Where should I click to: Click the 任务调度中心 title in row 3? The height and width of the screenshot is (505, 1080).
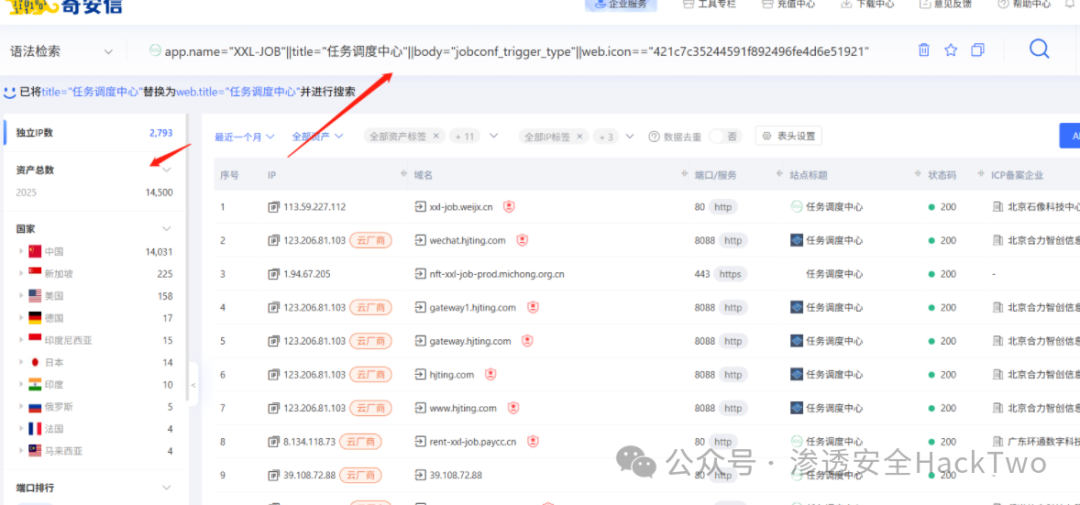tap(834, 274)
